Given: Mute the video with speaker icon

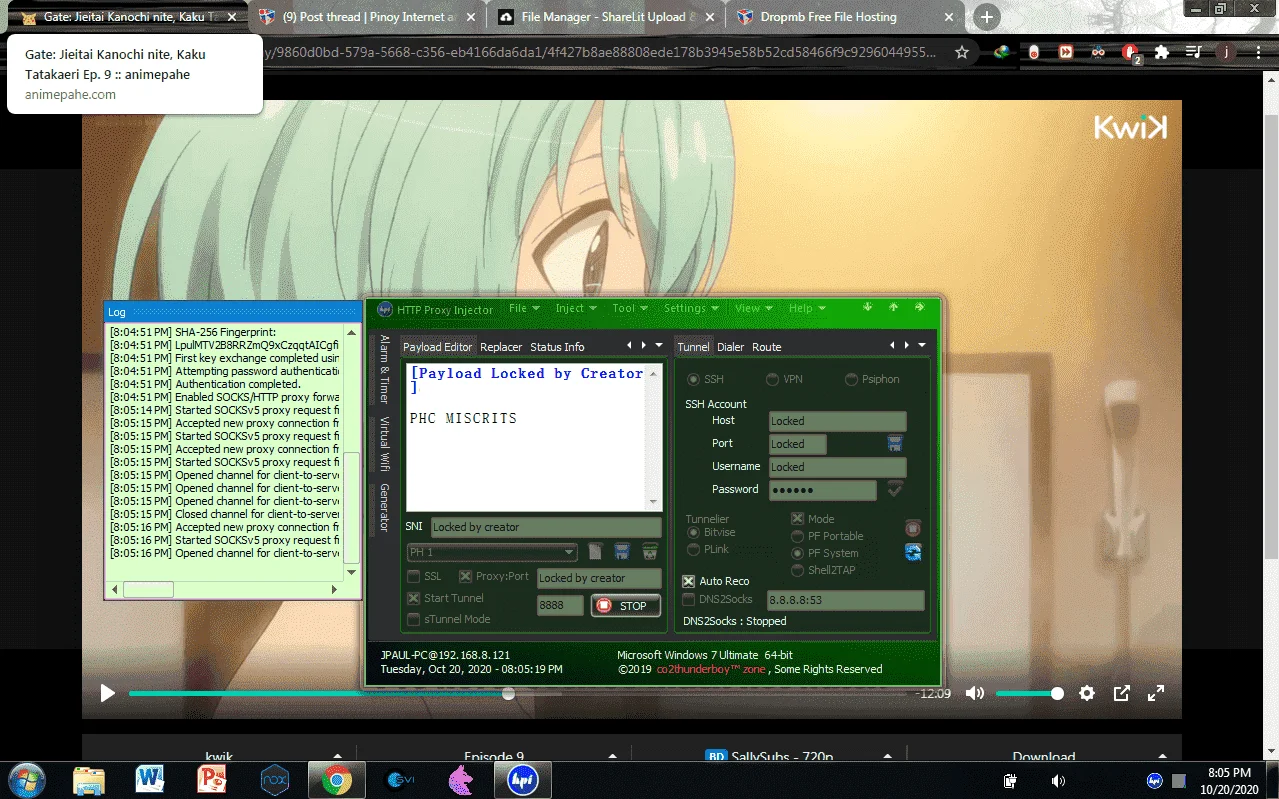Looking at the screenshot, I should click(x=975, y=693).
